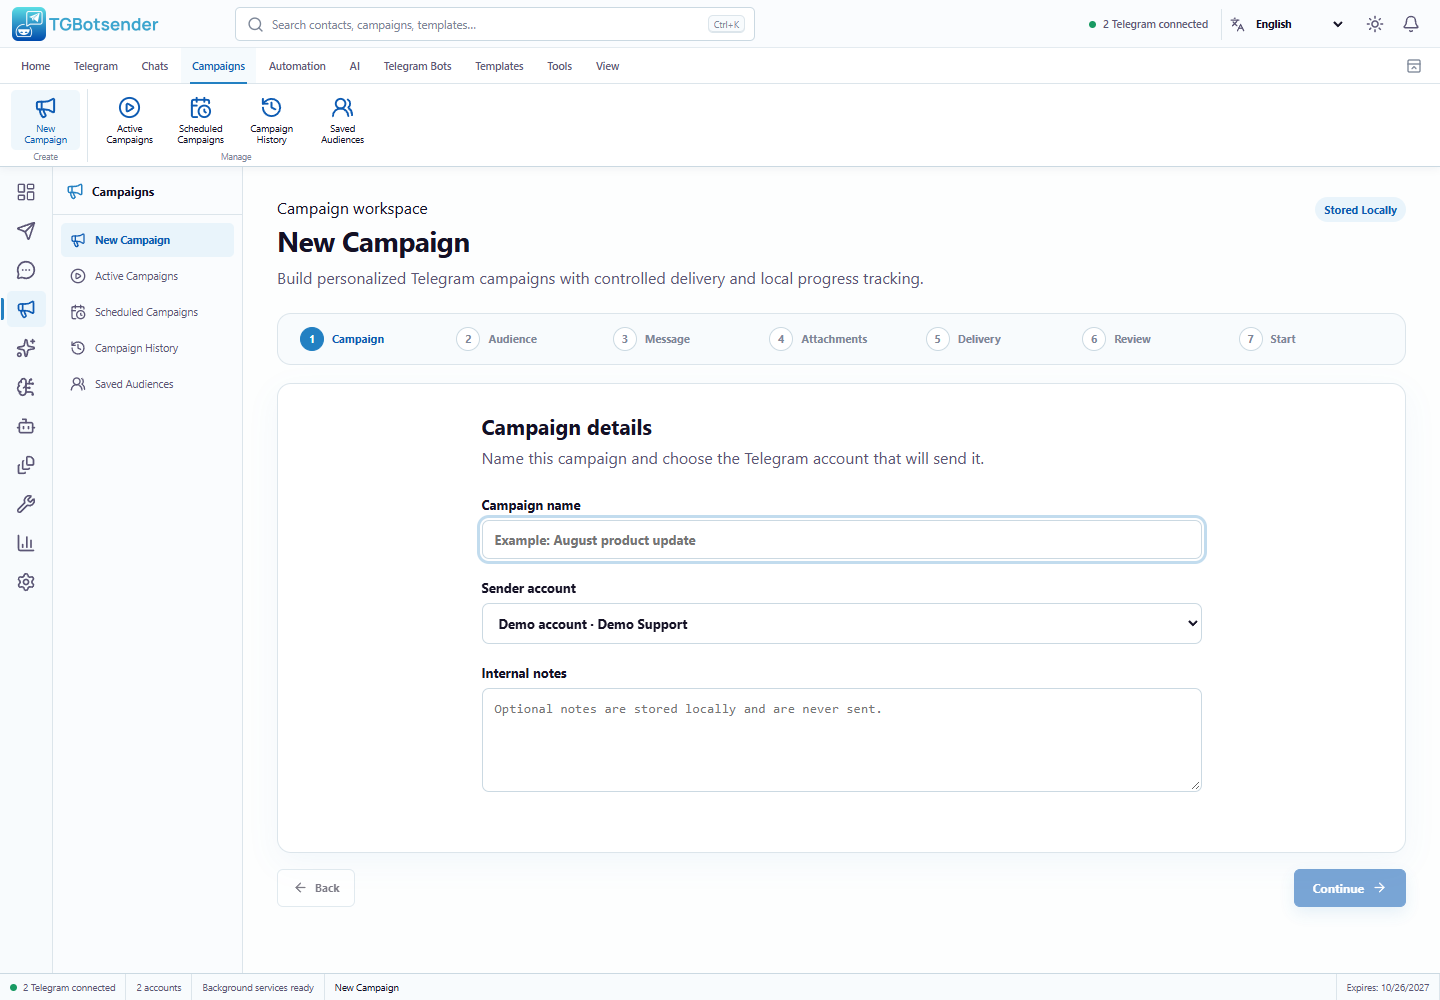Click the Stored Locally badge
The width and height of the screenshot is (1440, 1000).
pyautogui.click(x=1360, y=210)
